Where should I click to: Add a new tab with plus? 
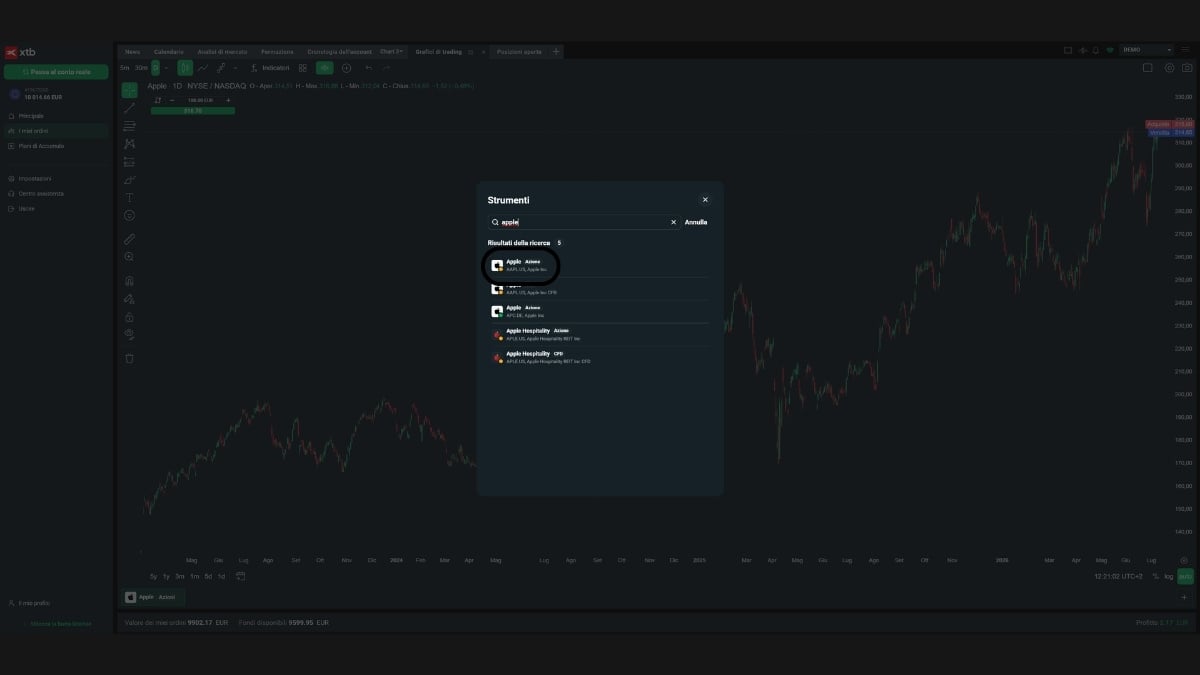tap(557, 51)
